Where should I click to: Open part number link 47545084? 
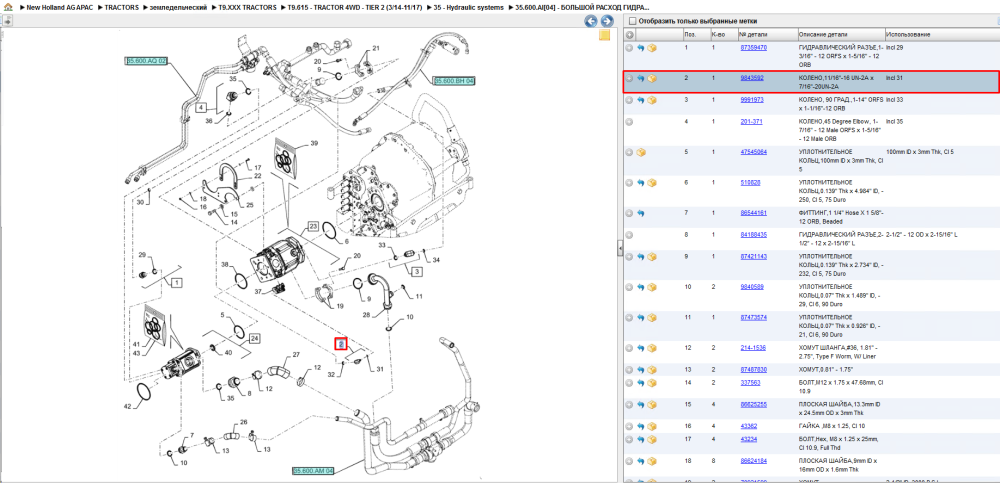[753, 152]
